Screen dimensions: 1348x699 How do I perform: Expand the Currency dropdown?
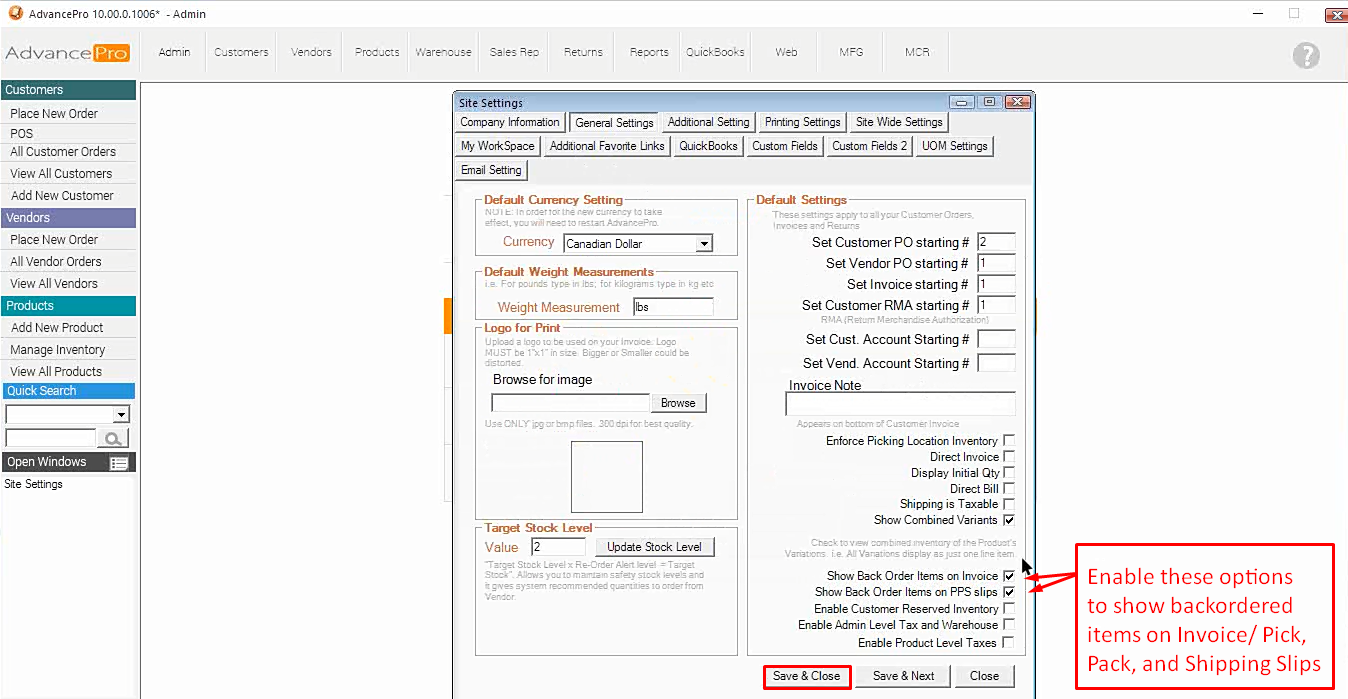[x=704, y=244]
